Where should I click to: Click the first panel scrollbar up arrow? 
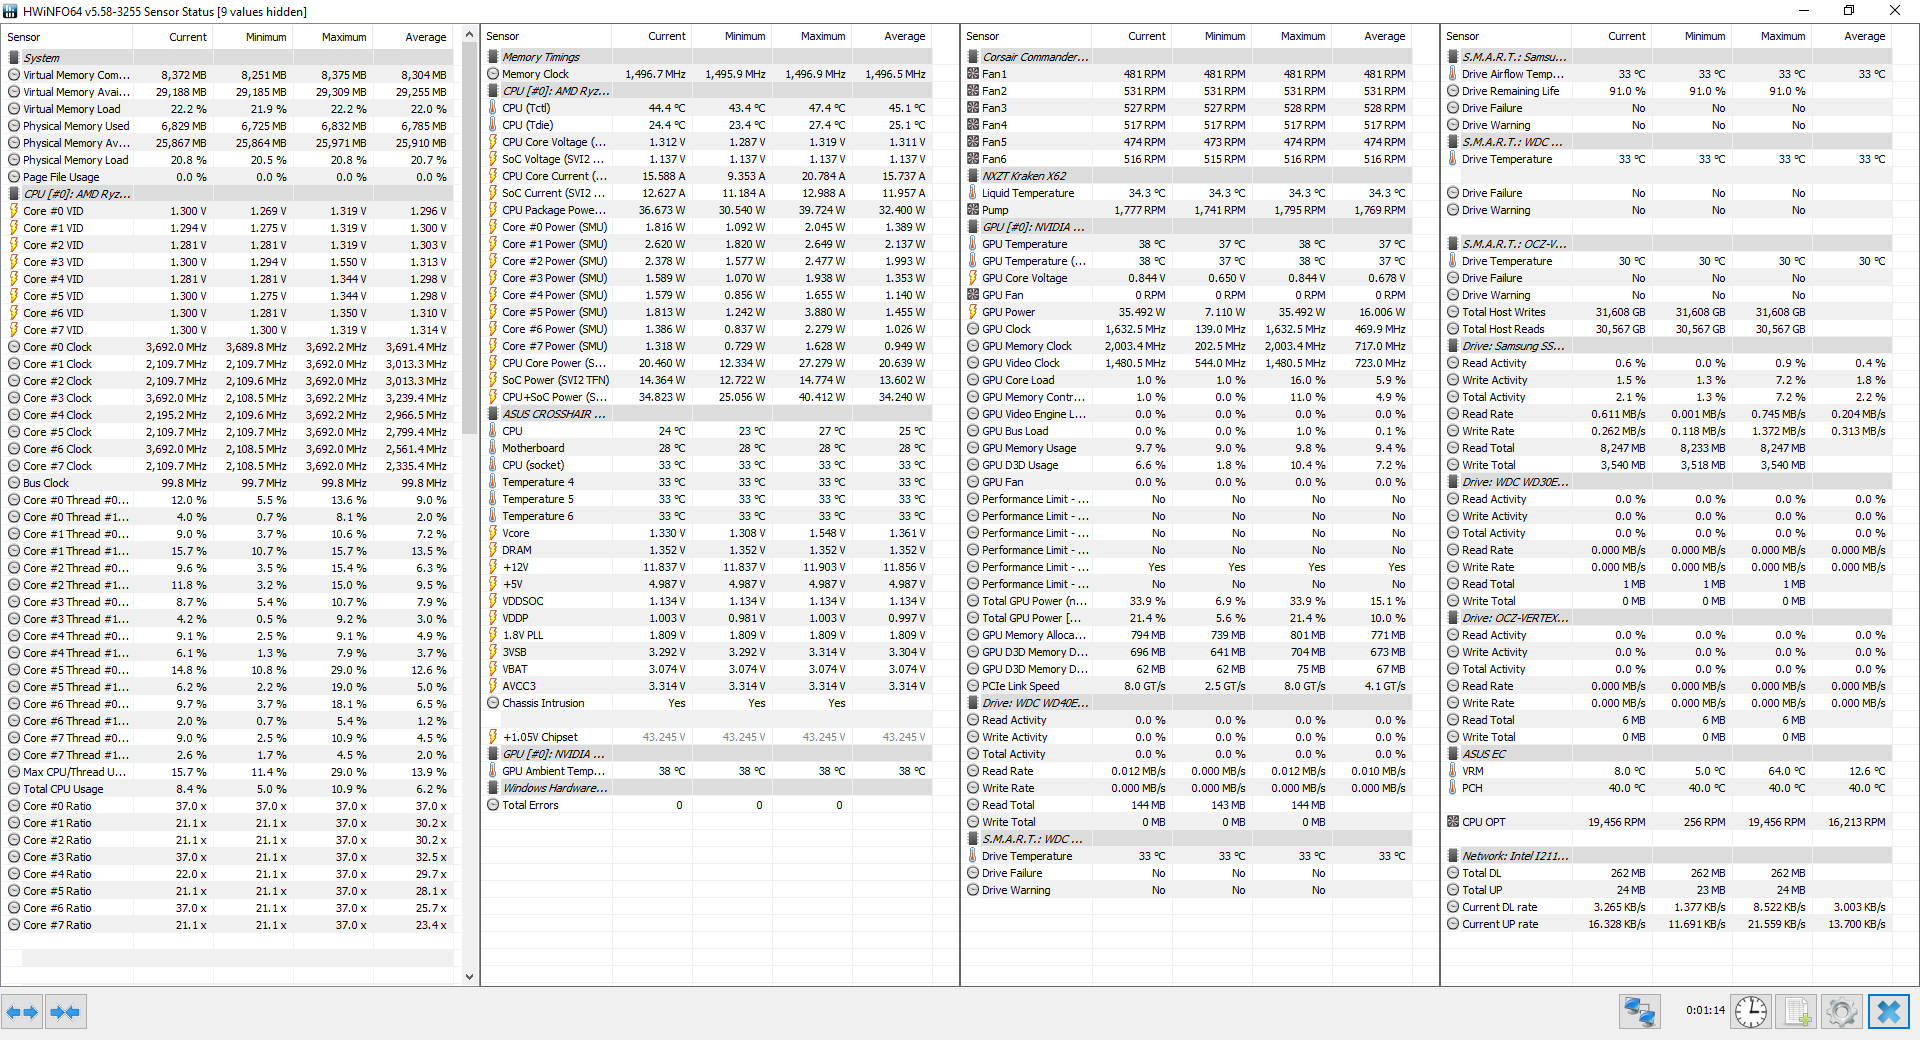click(x=469, y=35)
